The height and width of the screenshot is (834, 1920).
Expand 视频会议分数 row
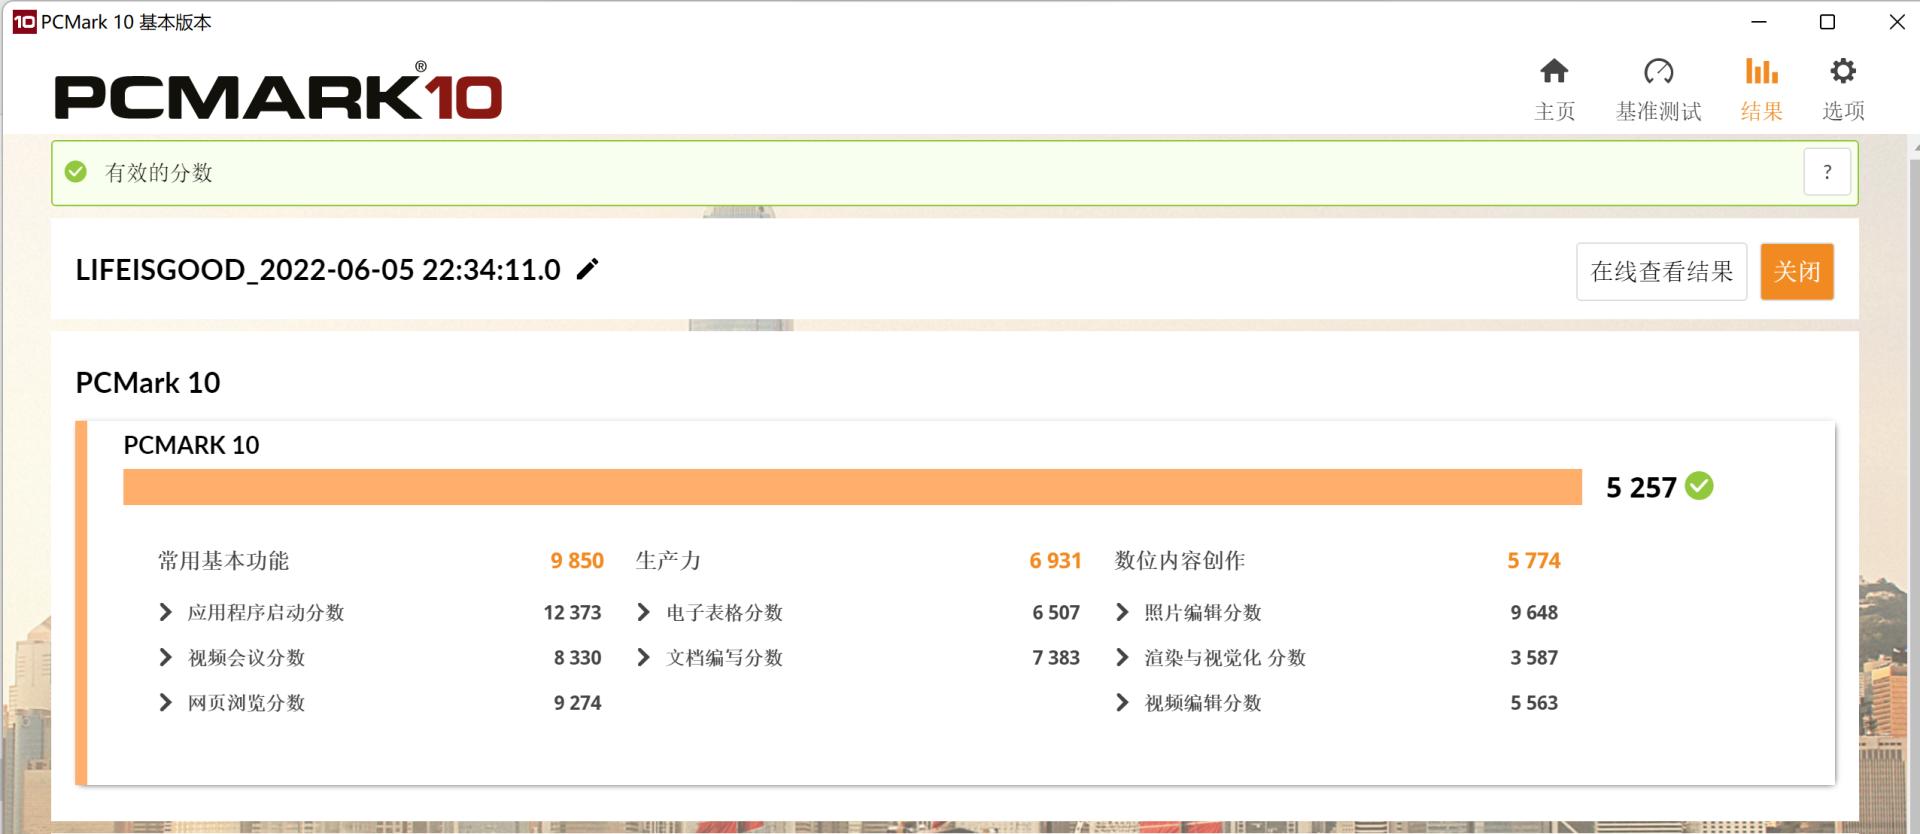tap(166, 657)
